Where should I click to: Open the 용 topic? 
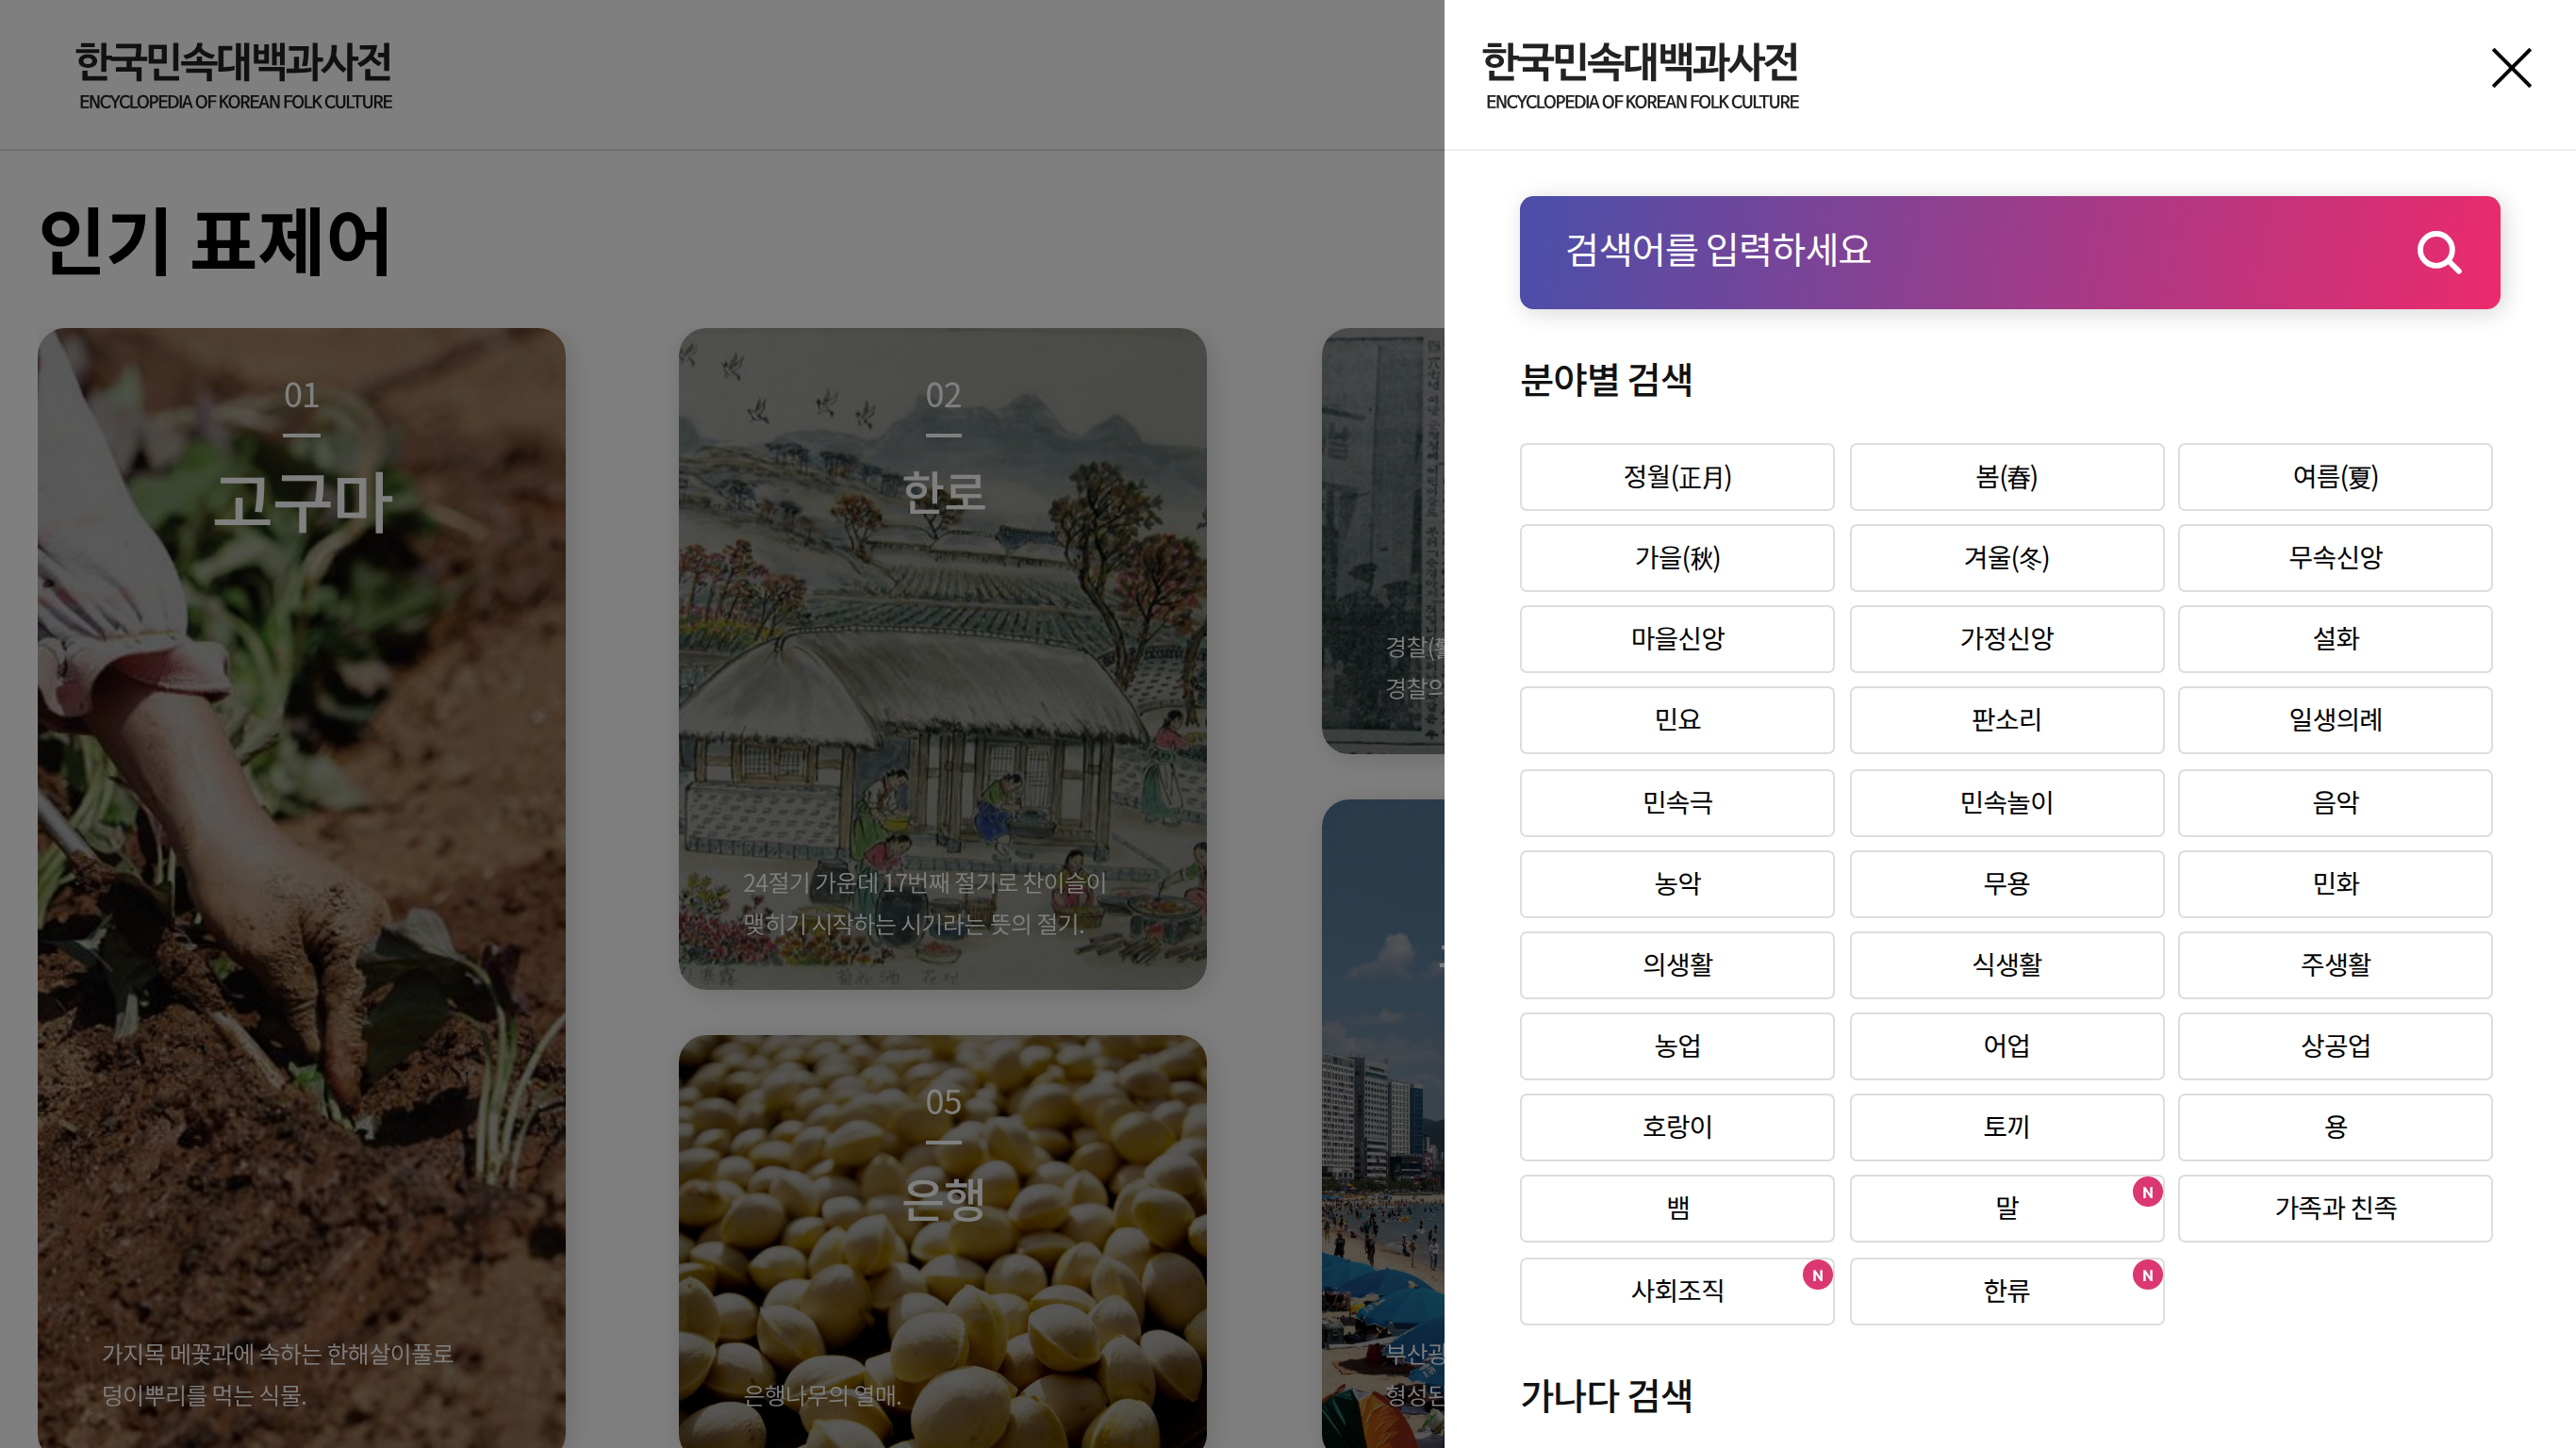click(2335, 1127)
